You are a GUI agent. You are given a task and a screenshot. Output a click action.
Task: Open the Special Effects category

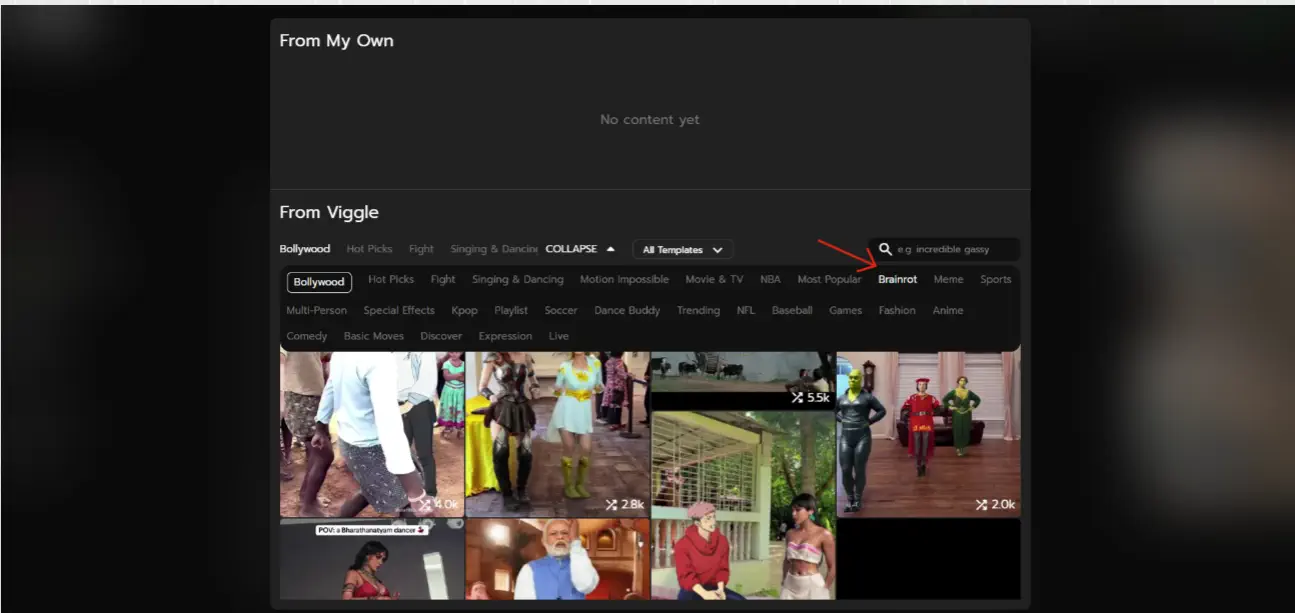(399, 310)
